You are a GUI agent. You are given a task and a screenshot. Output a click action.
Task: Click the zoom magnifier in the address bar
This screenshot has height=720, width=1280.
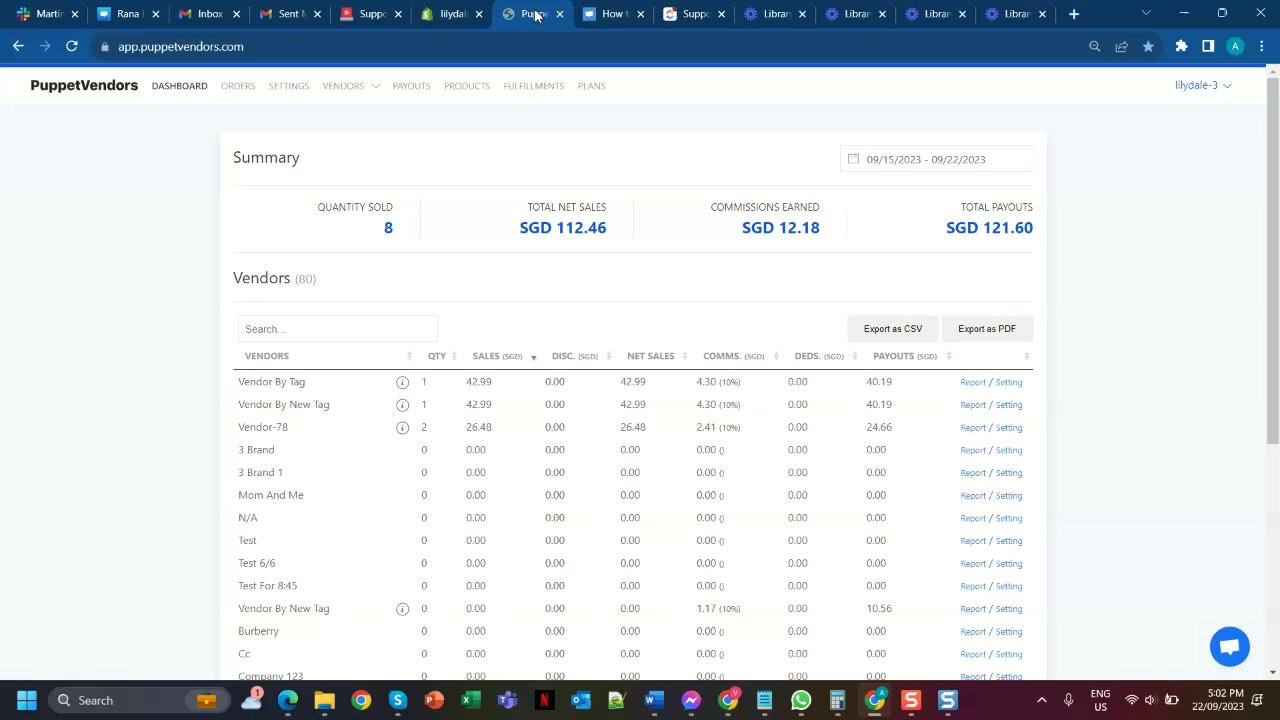tap(1094, 46)
